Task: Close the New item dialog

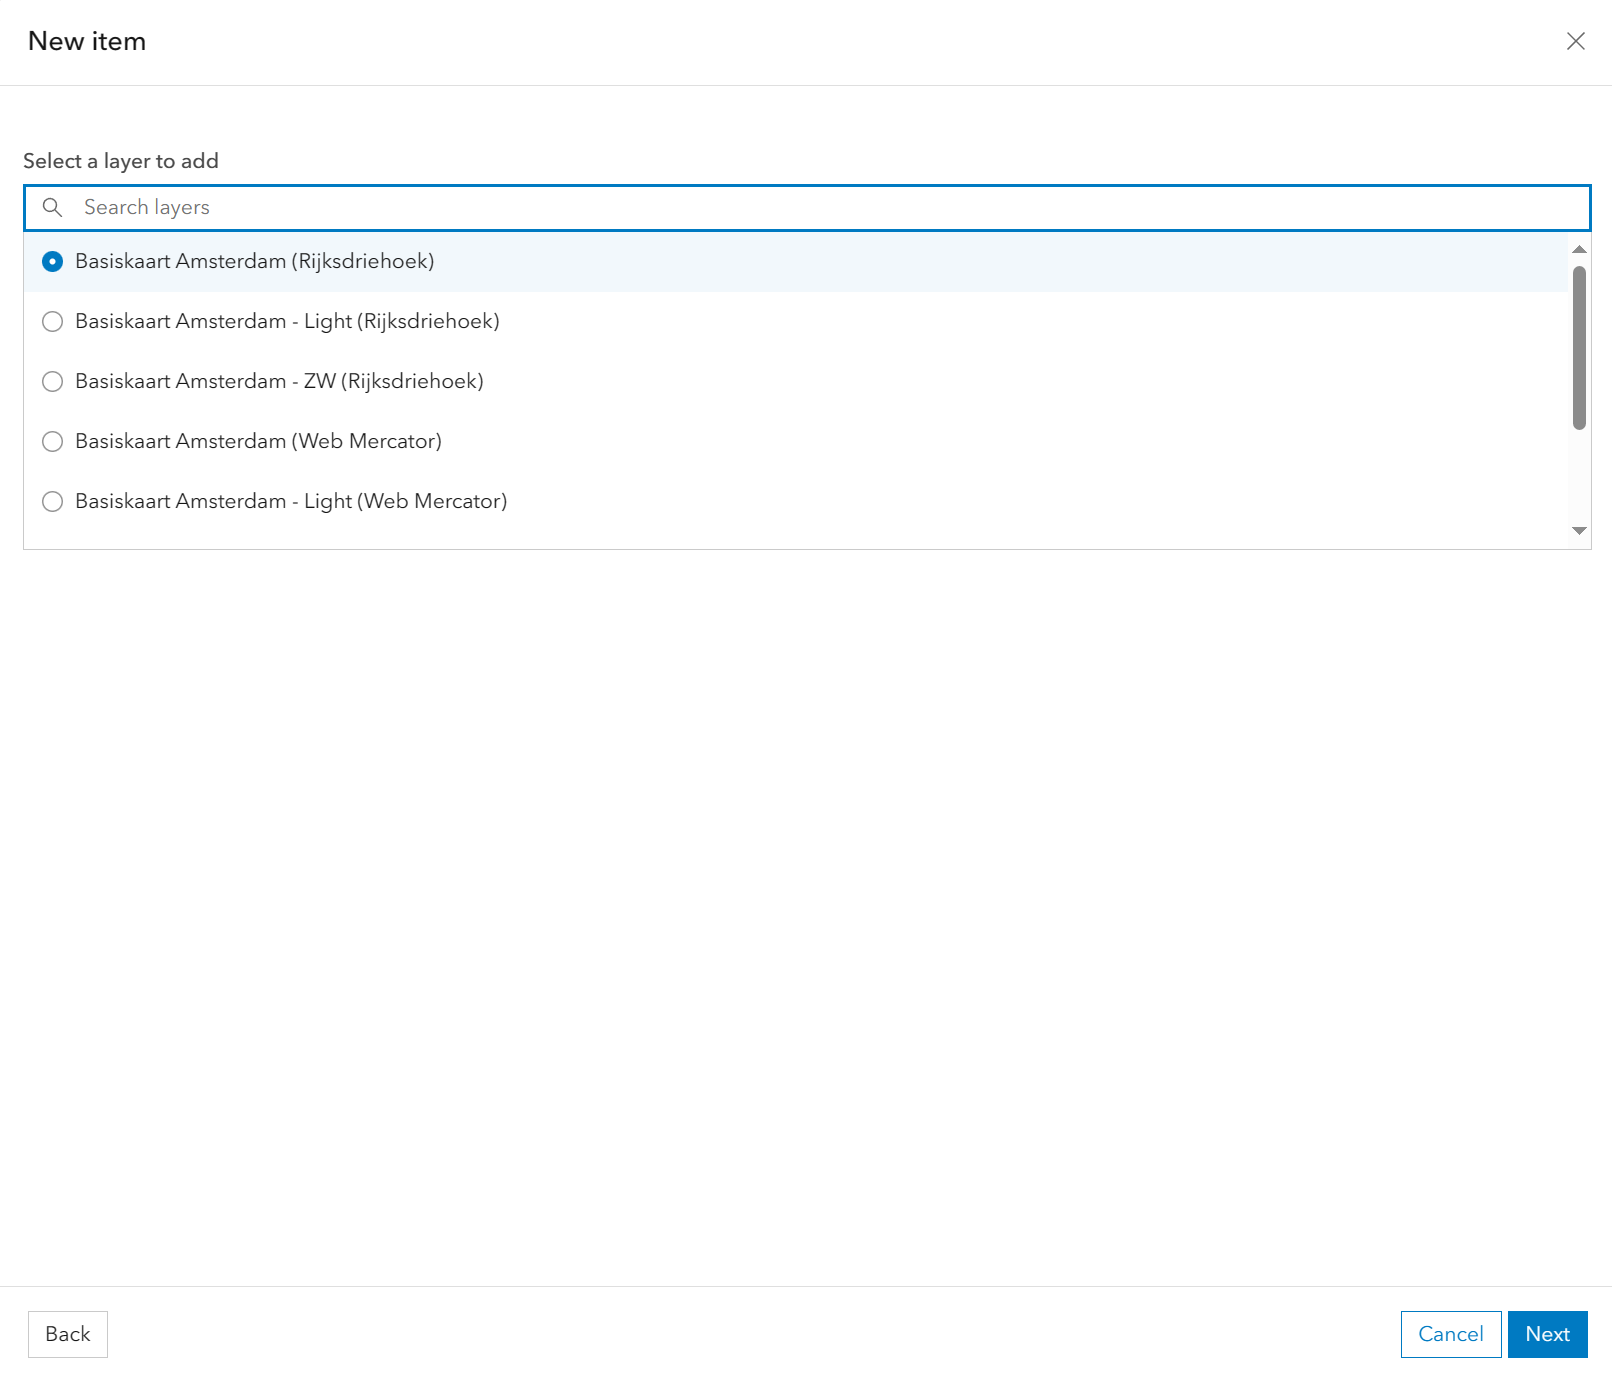Action: point(1575,41)
